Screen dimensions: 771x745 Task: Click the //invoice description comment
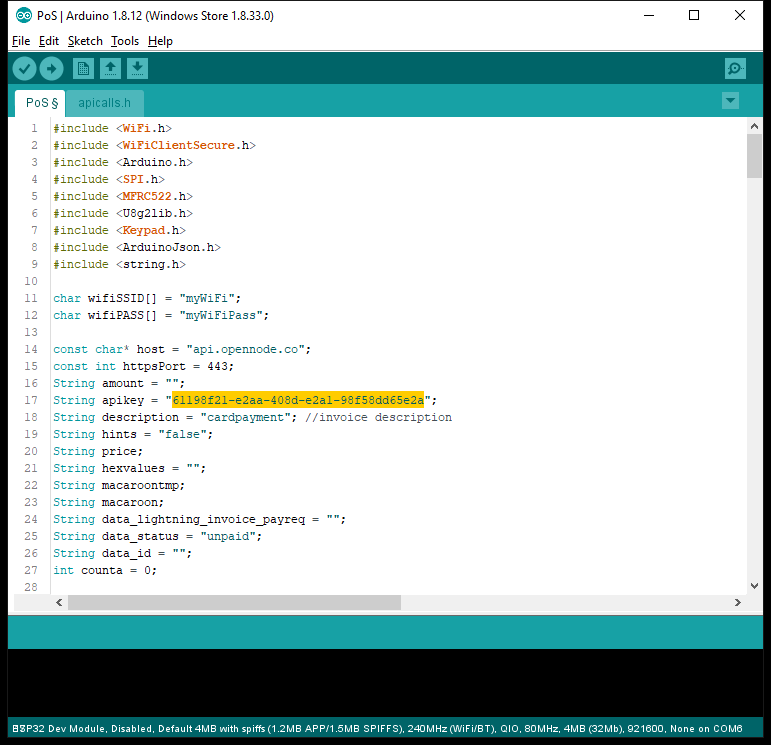pos(378,417)
